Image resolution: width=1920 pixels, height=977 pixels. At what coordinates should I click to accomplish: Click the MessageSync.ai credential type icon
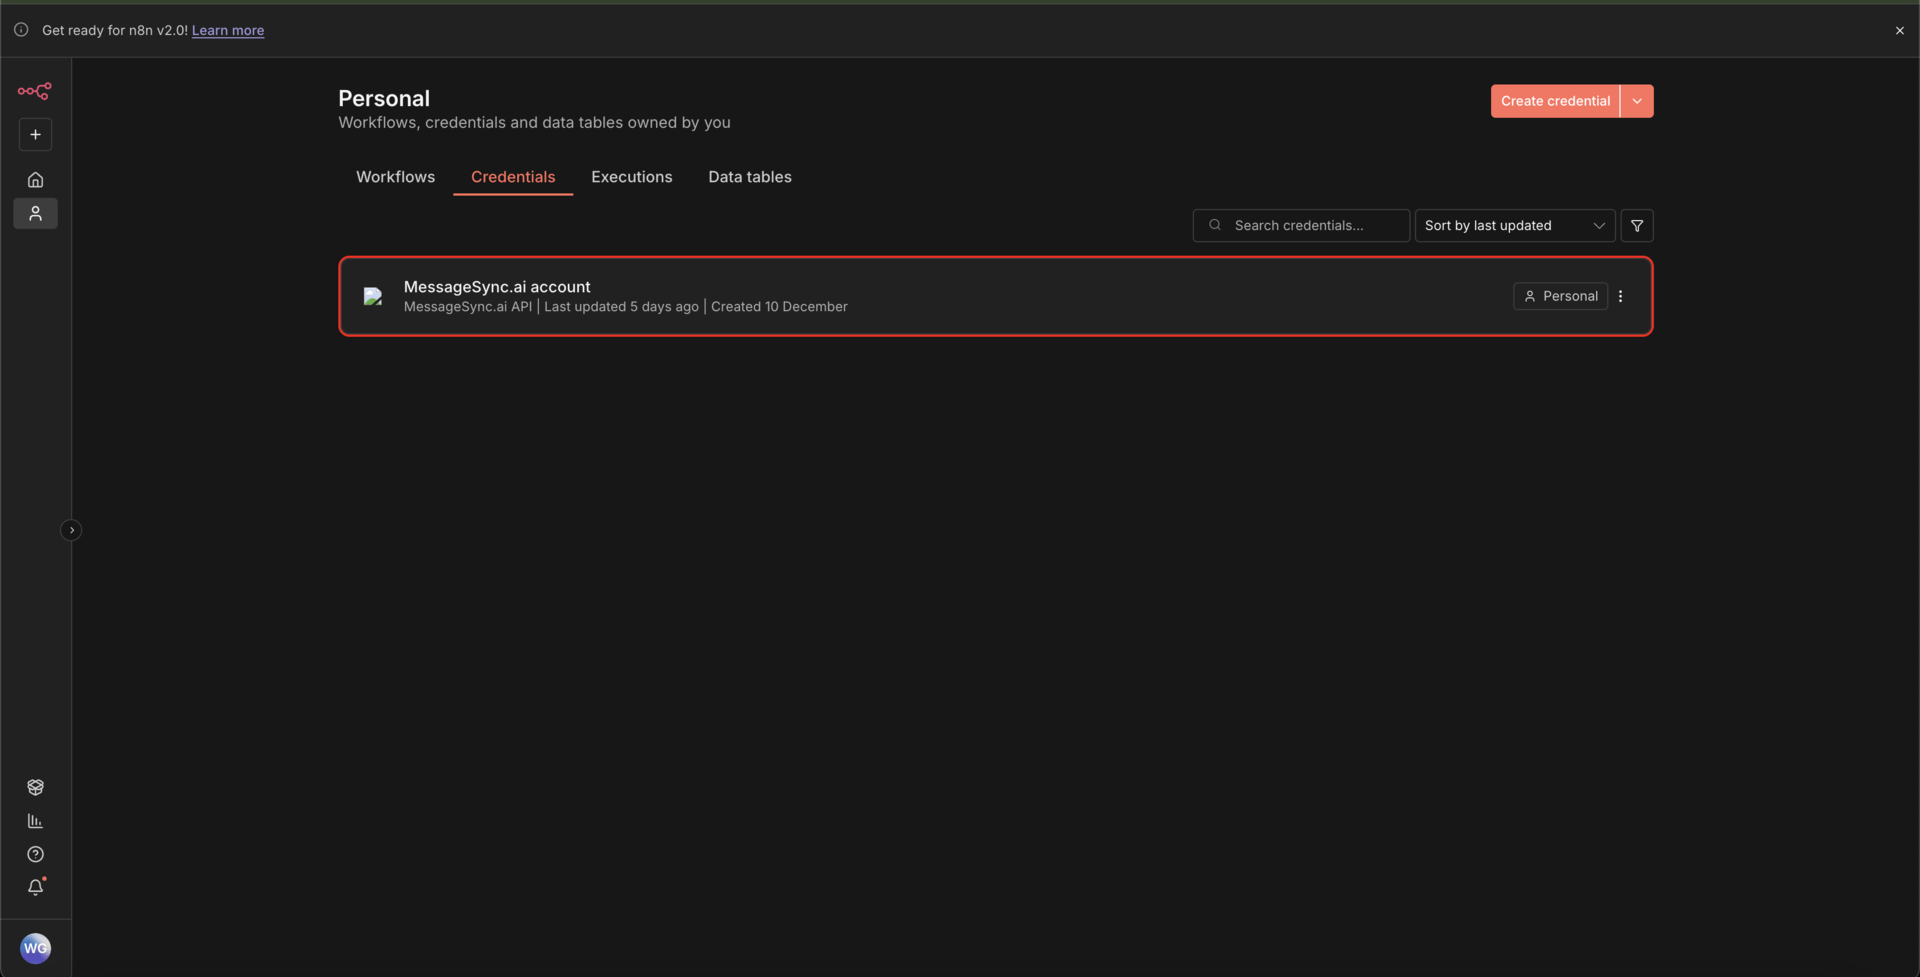tap(373, 296)
